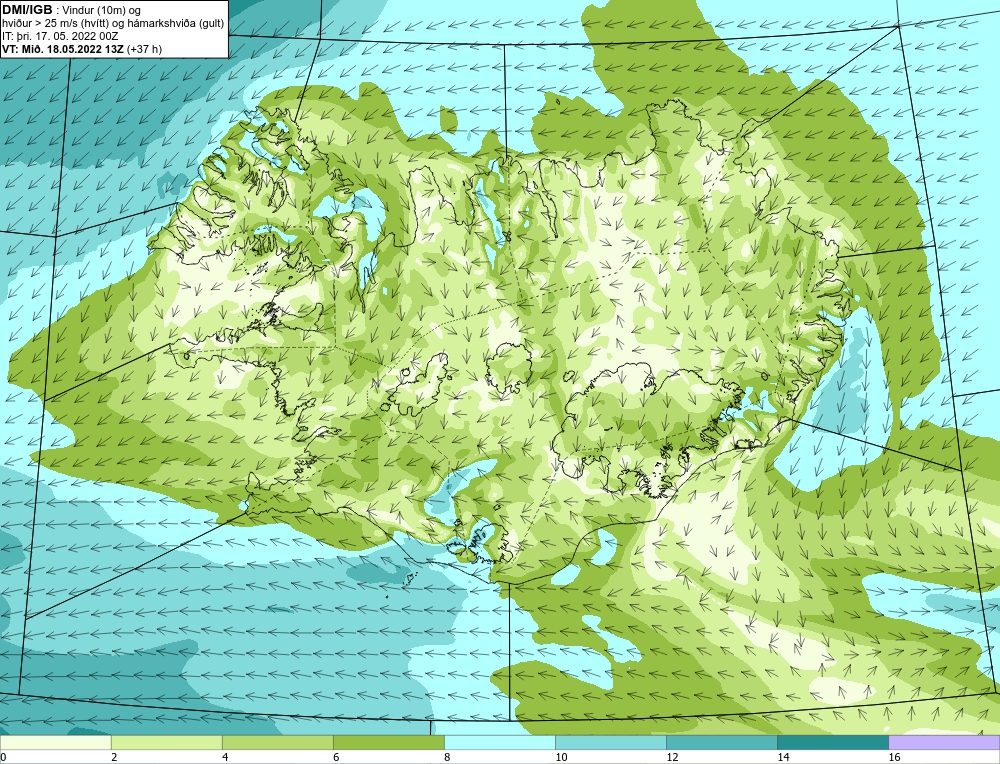
Task: Click the legend label '4'
Action: pyautogui.click(x=225, y=757)
